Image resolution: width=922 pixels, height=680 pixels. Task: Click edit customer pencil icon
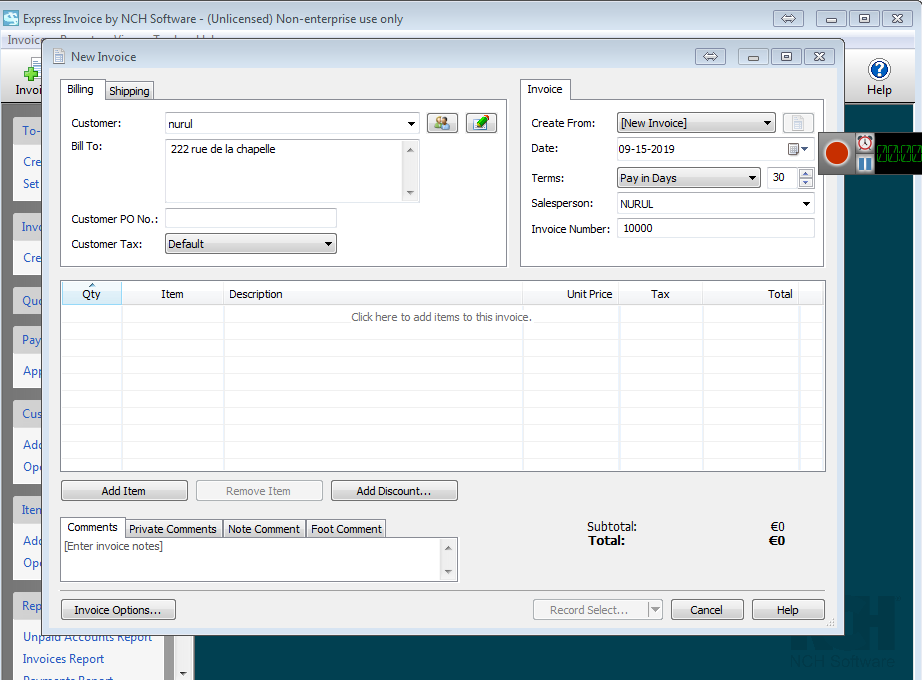click(481, 123)
